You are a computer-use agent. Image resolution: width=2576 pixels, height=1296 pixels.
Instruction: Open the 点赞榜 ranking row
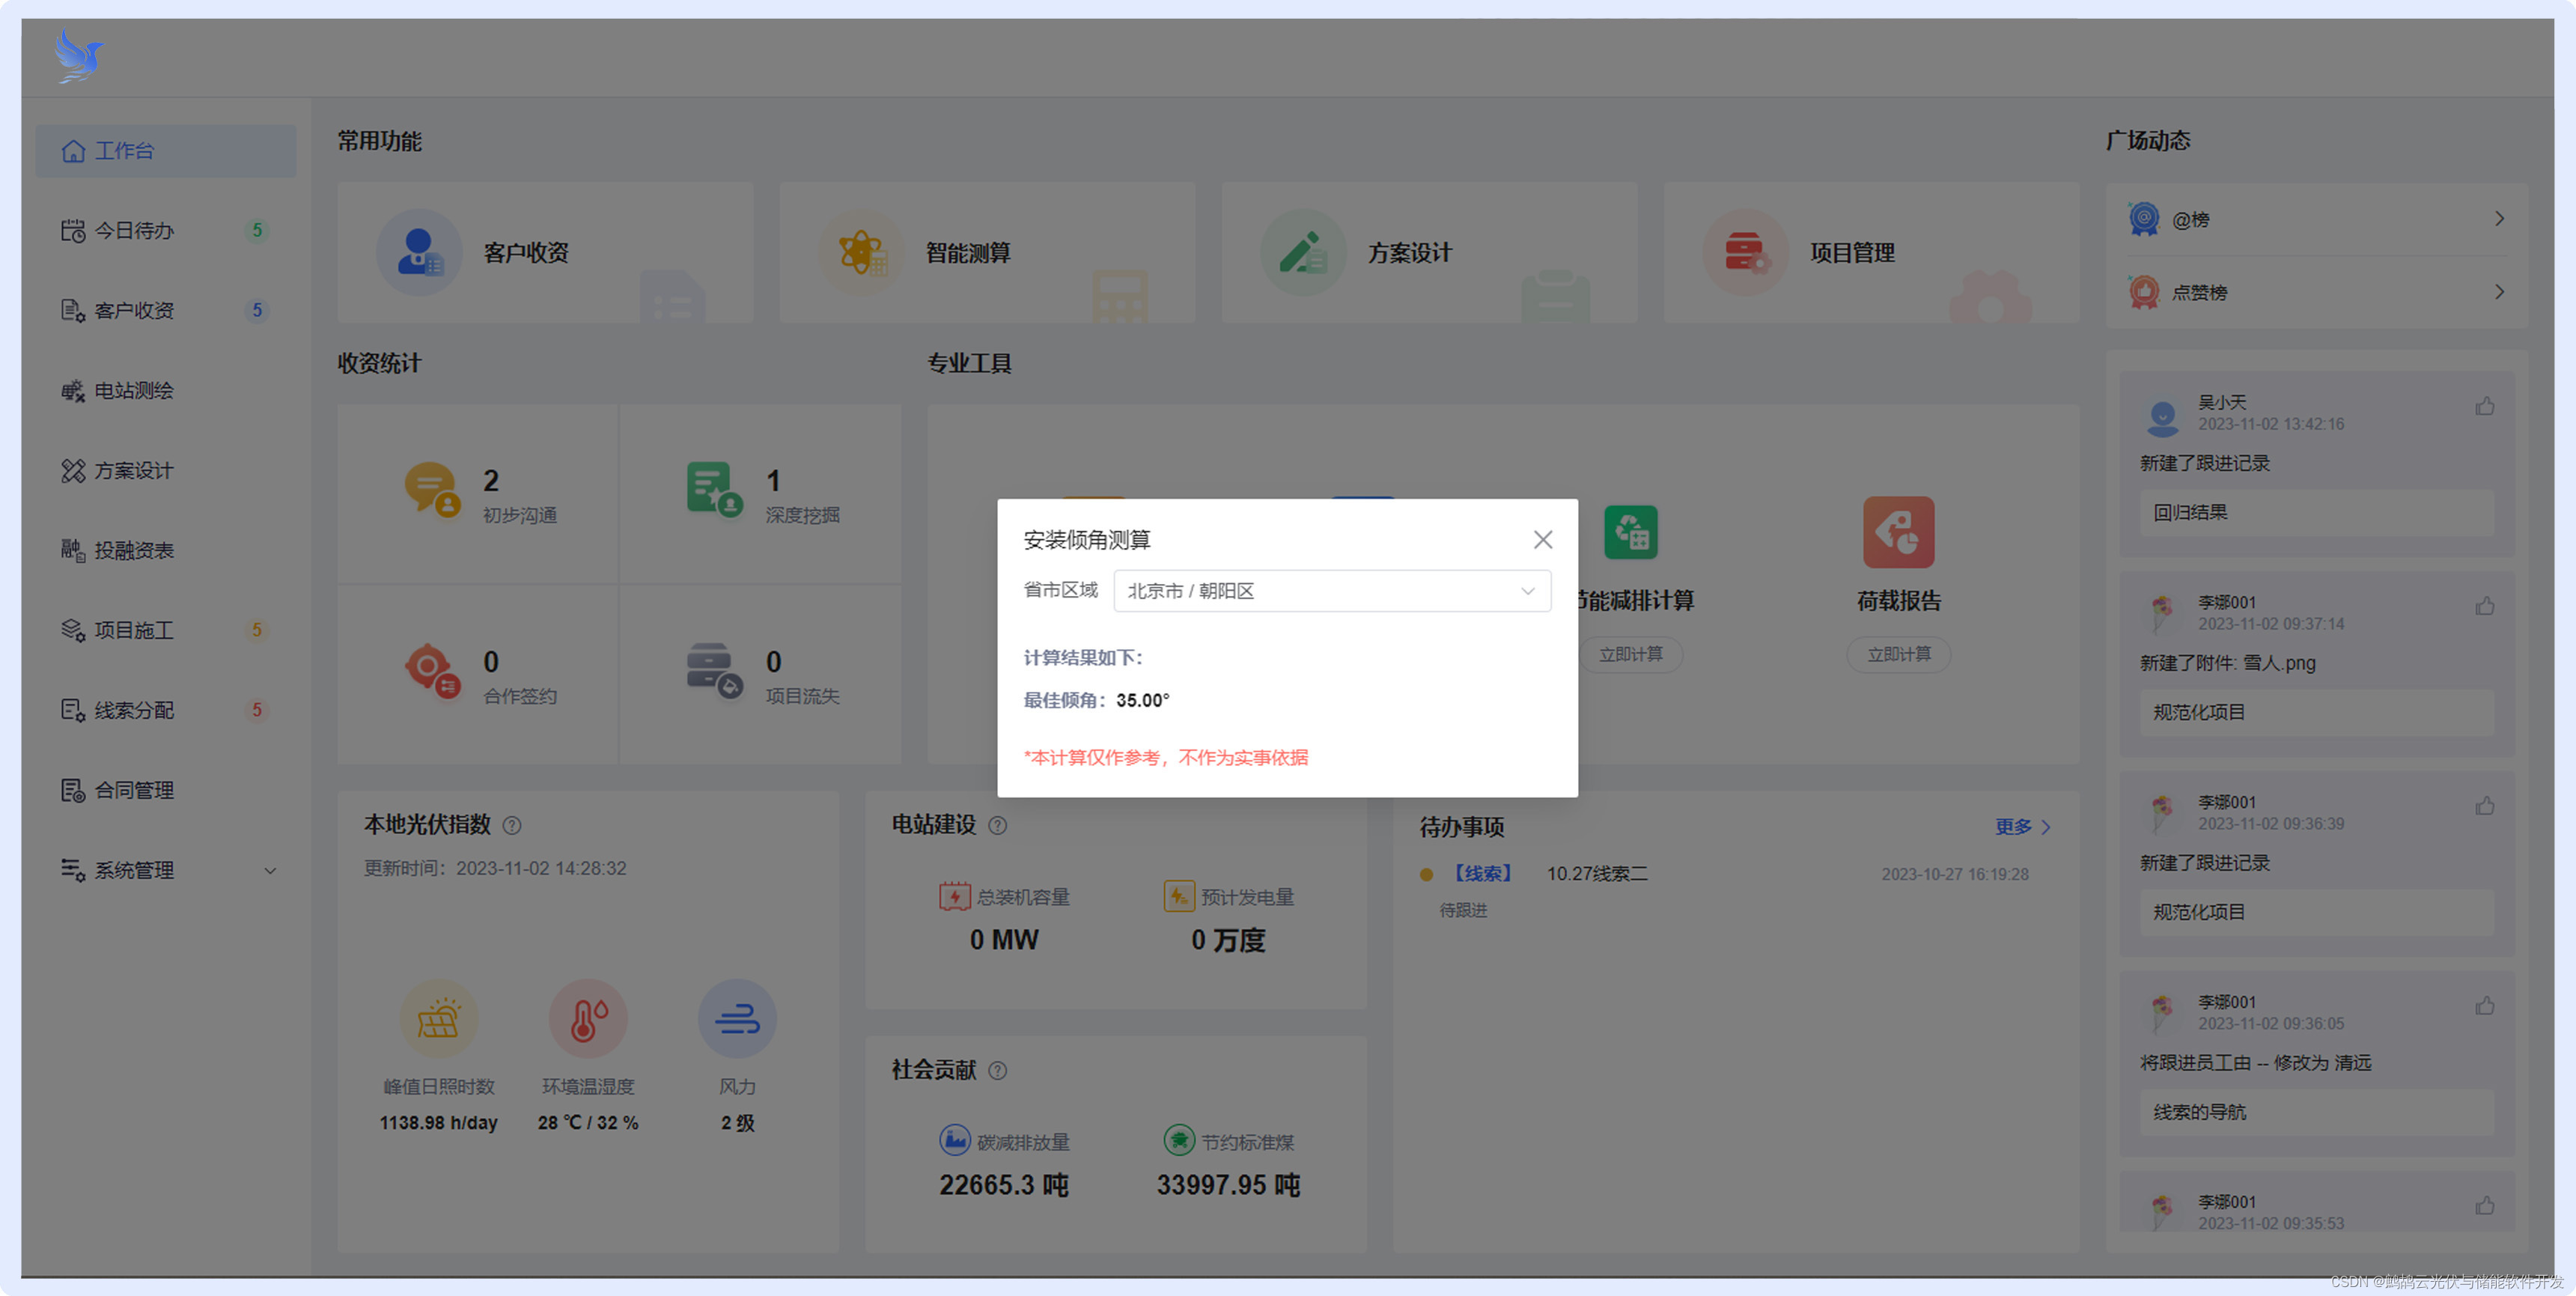2317,293
